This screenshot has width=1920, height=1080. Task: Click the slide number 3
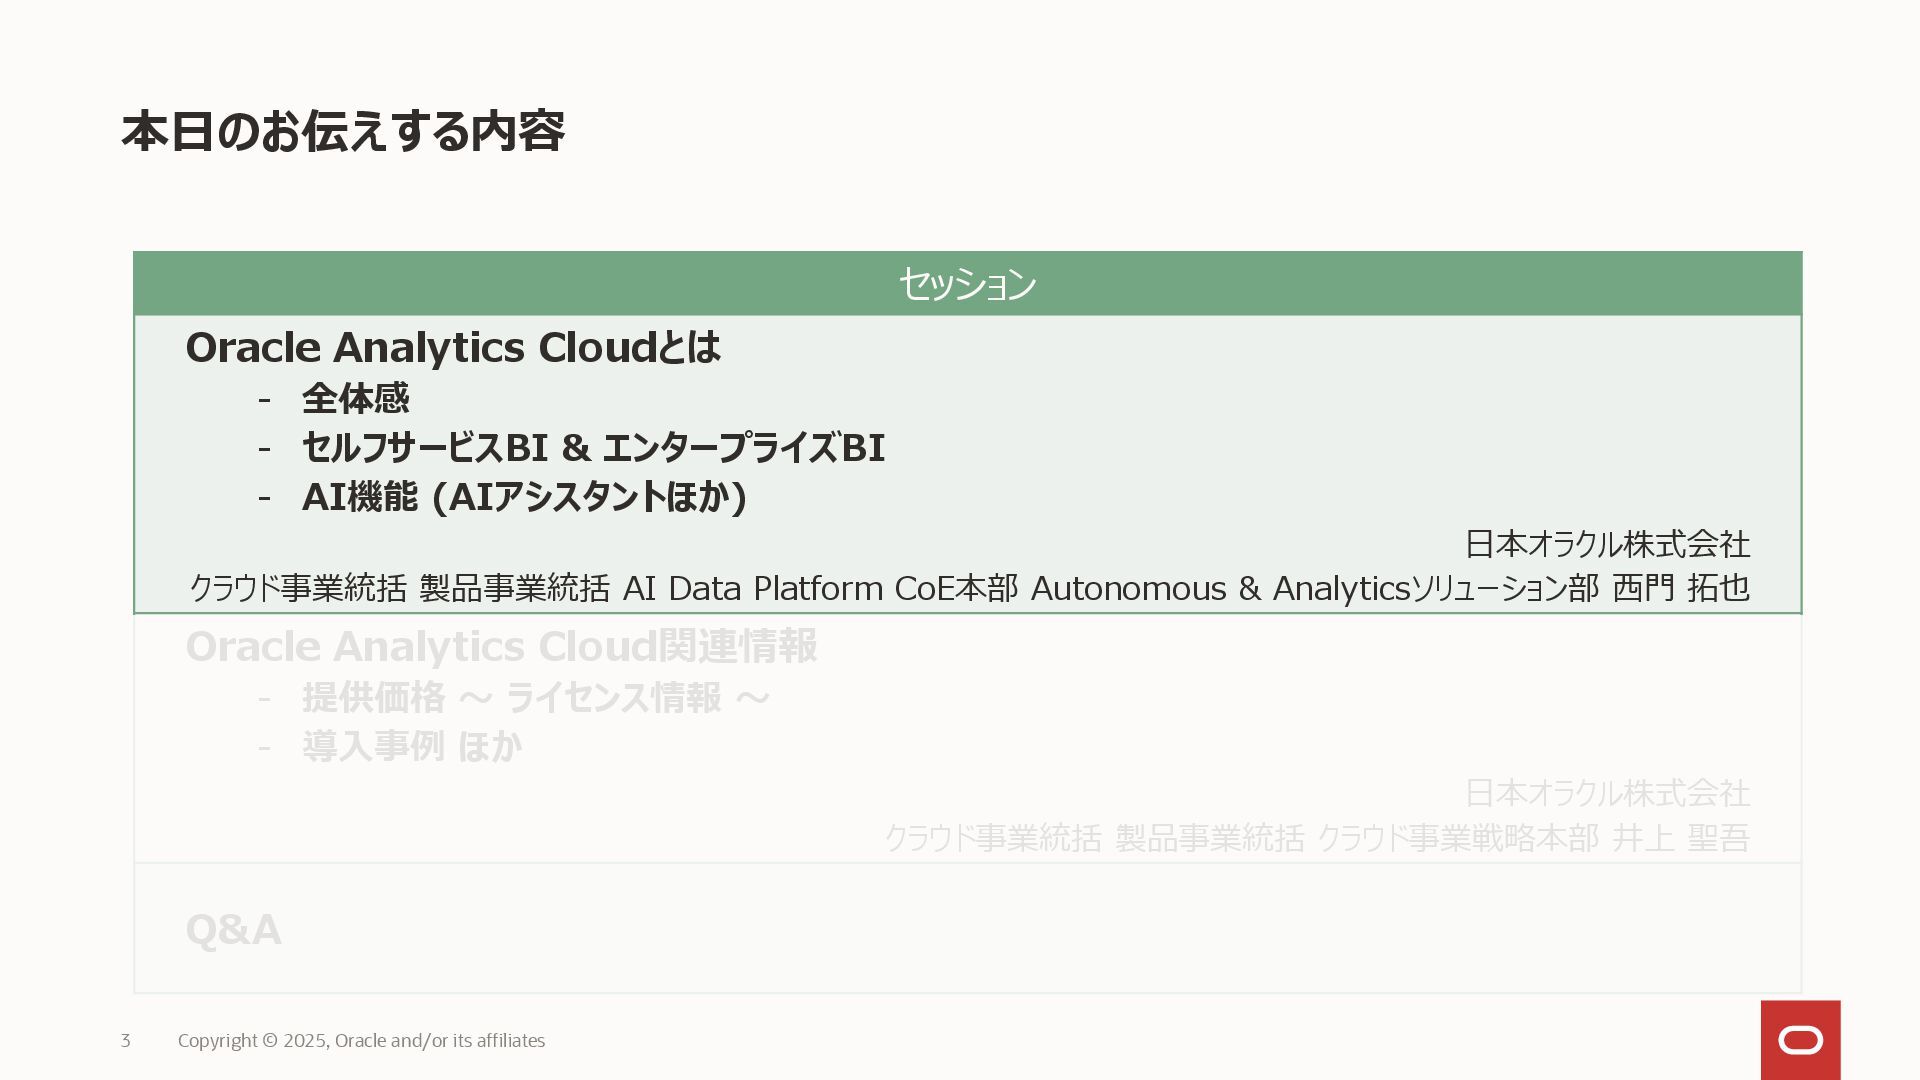(125, 1041)
